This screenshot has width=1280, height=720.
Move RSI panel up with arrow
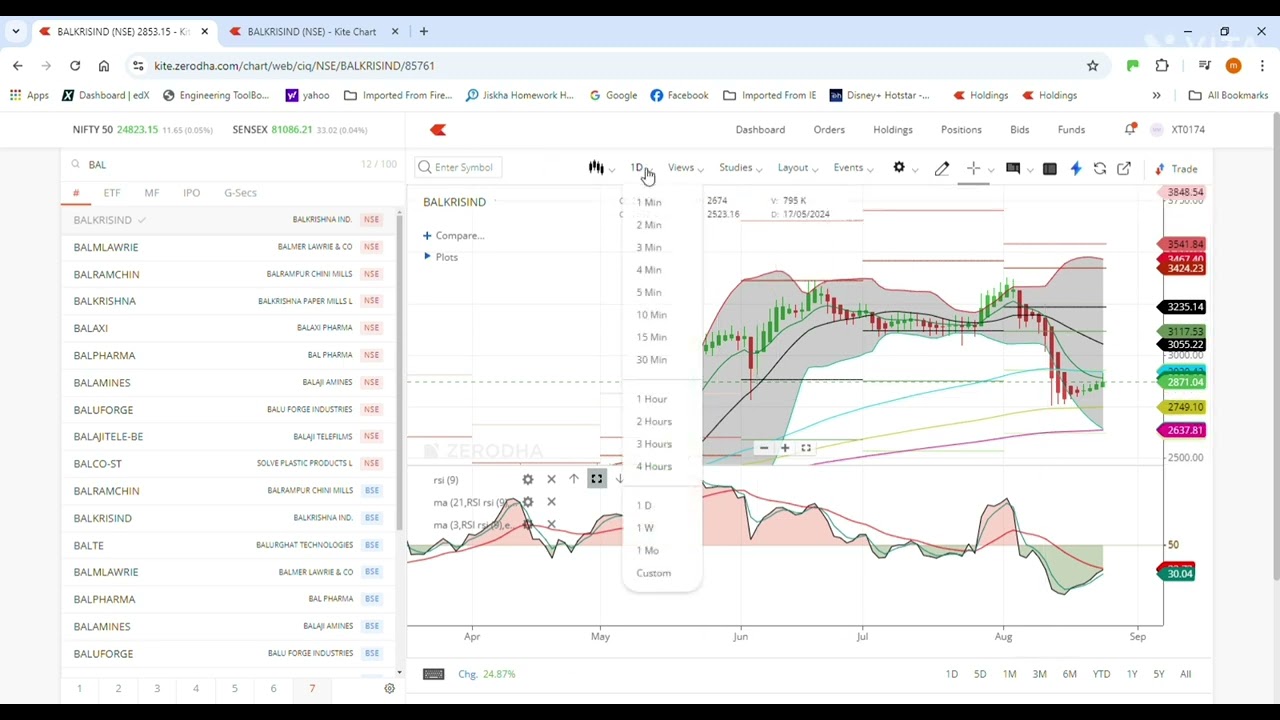coord(574,480)
